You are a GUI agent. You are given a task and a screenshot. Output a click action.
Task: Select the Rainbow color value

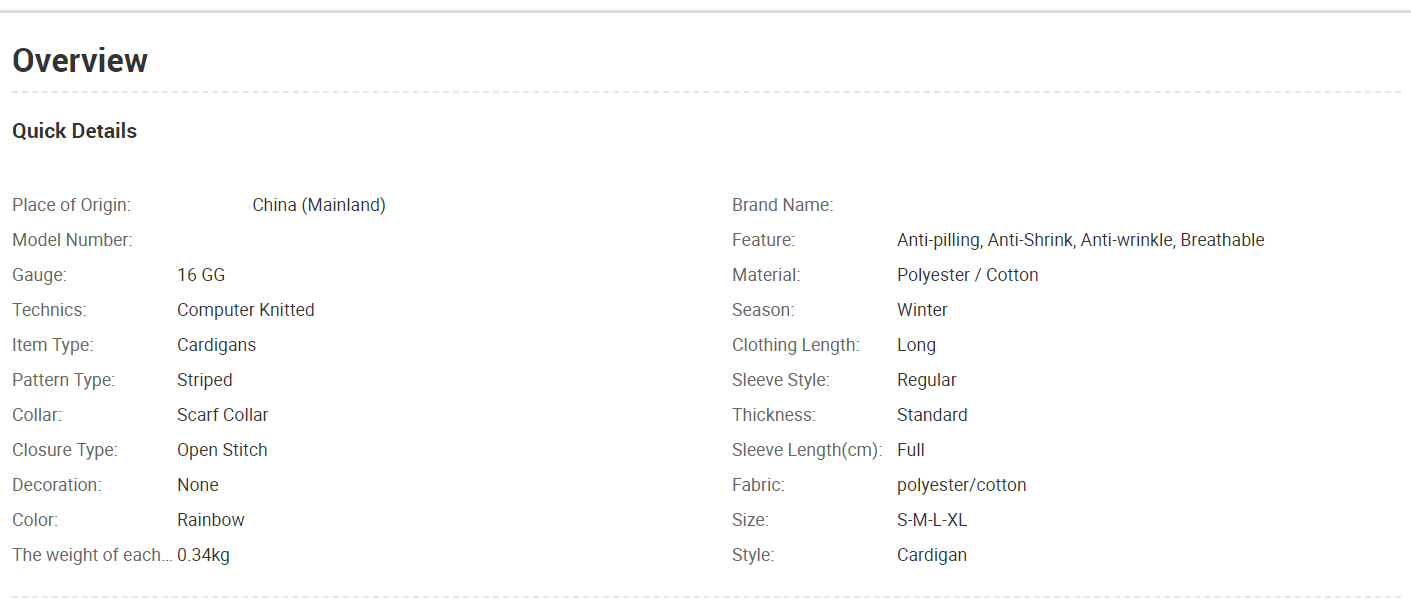click(x=211, y=520)
